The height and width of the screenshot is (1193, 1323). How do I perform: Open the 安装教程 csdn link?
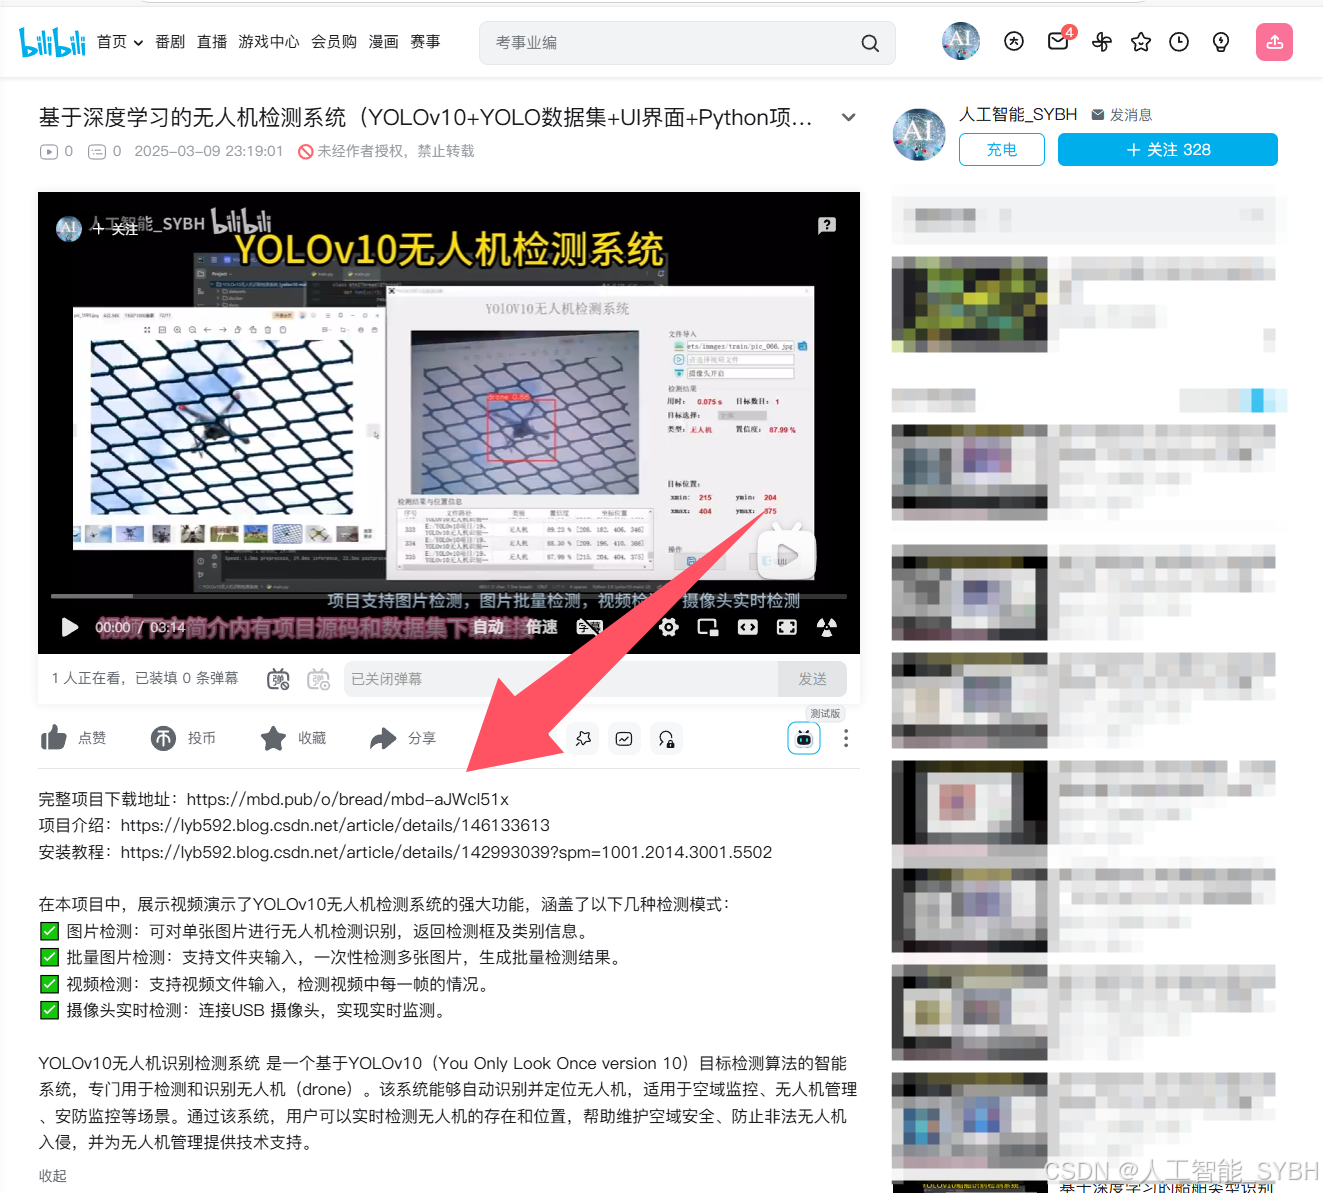(446, 852)
